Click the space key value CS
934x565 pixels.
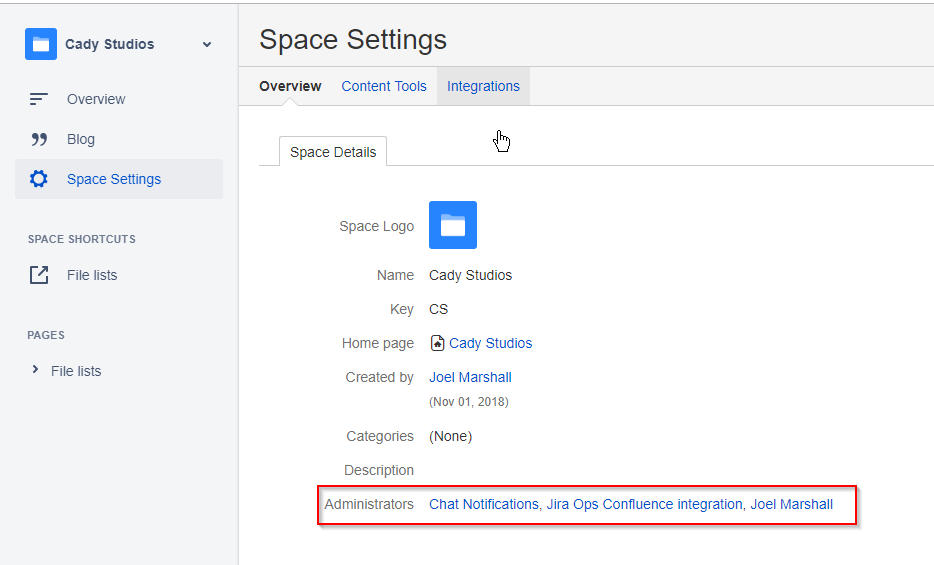click(438, 309)
